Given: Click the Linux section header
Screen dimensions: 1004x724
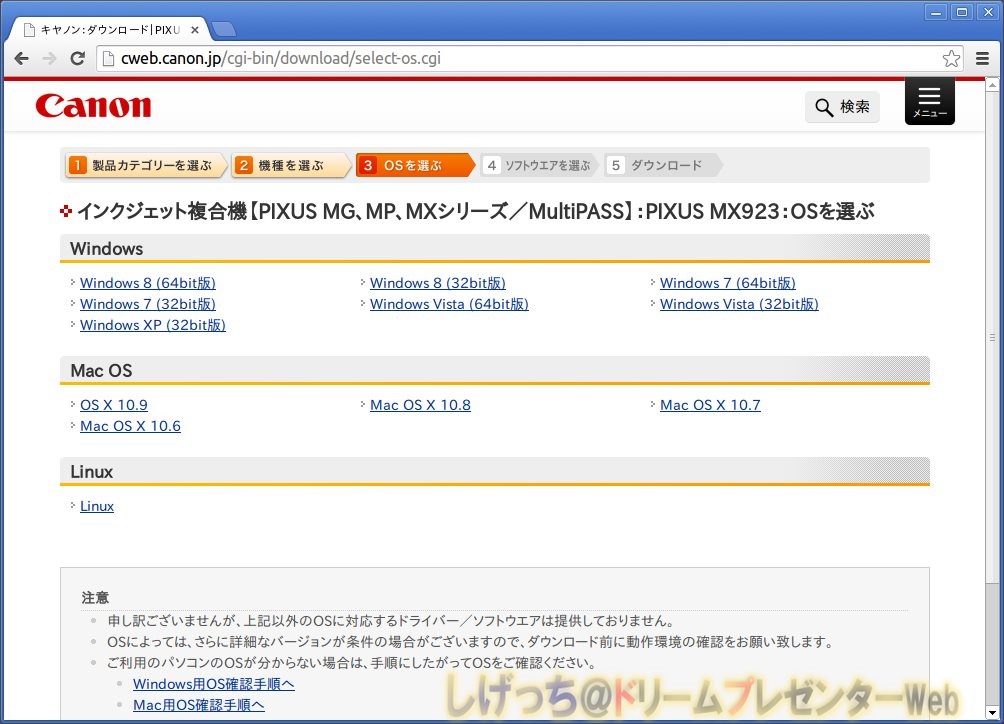Looking at the screenshot, I should tap(495, 472).
